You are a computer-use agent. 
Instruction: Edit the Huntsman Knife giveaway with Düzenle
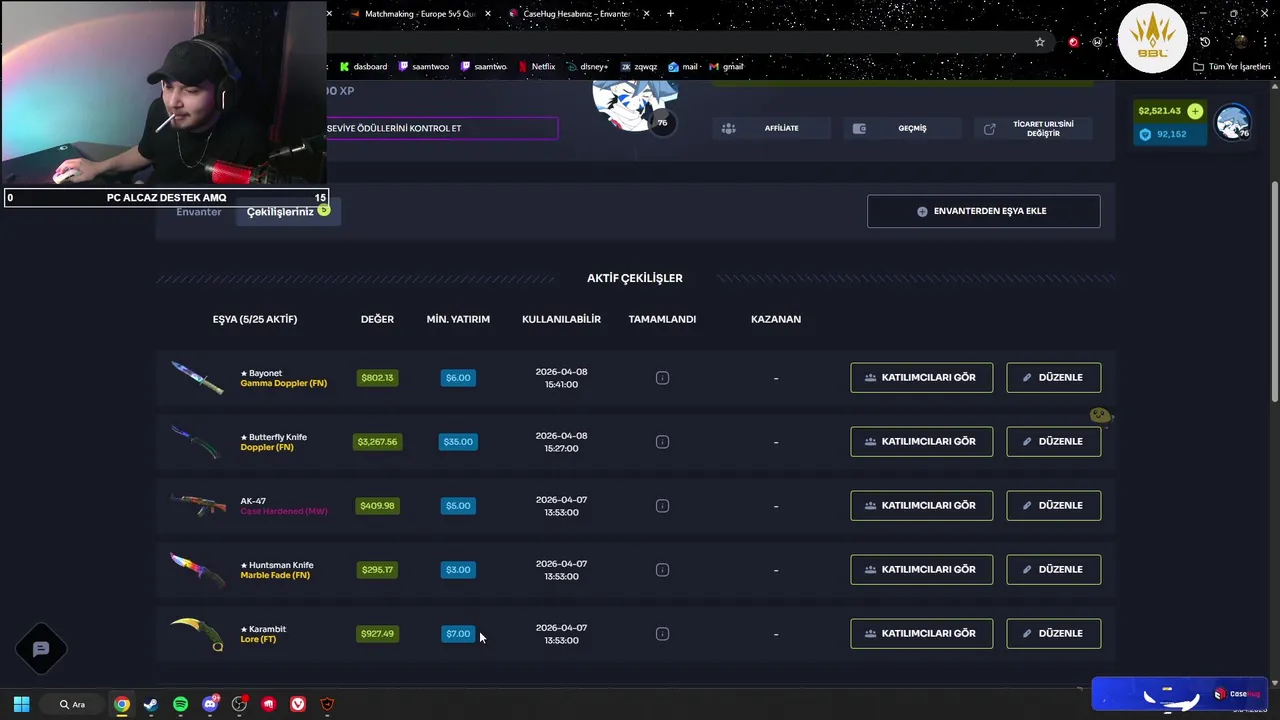1054,570
